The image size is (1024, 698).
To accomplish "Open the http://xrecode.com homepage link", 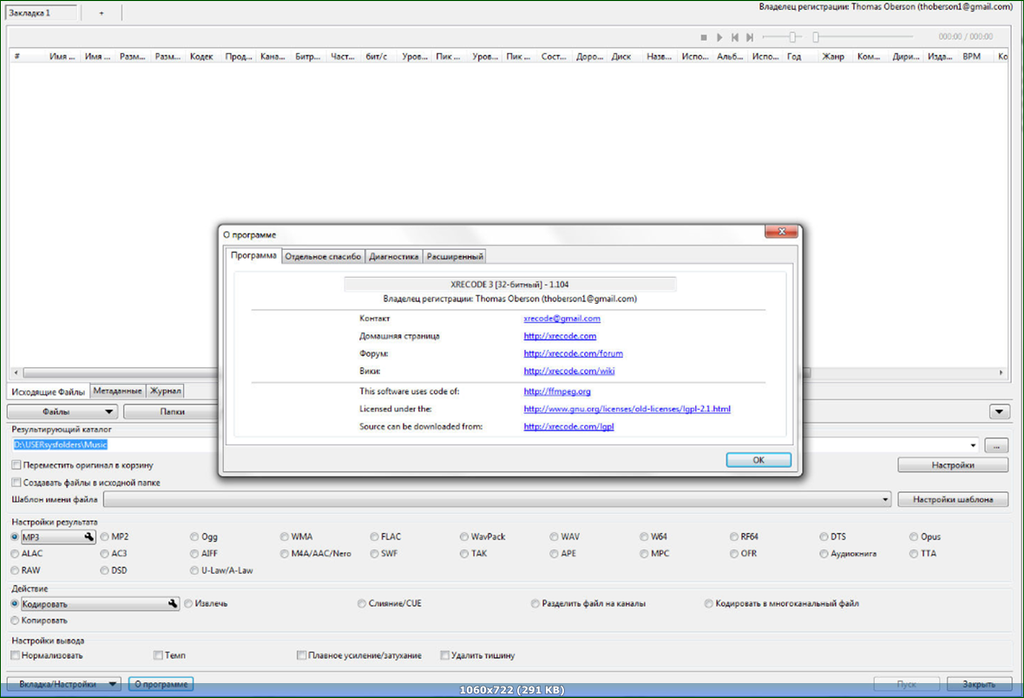I will [560, 336].
